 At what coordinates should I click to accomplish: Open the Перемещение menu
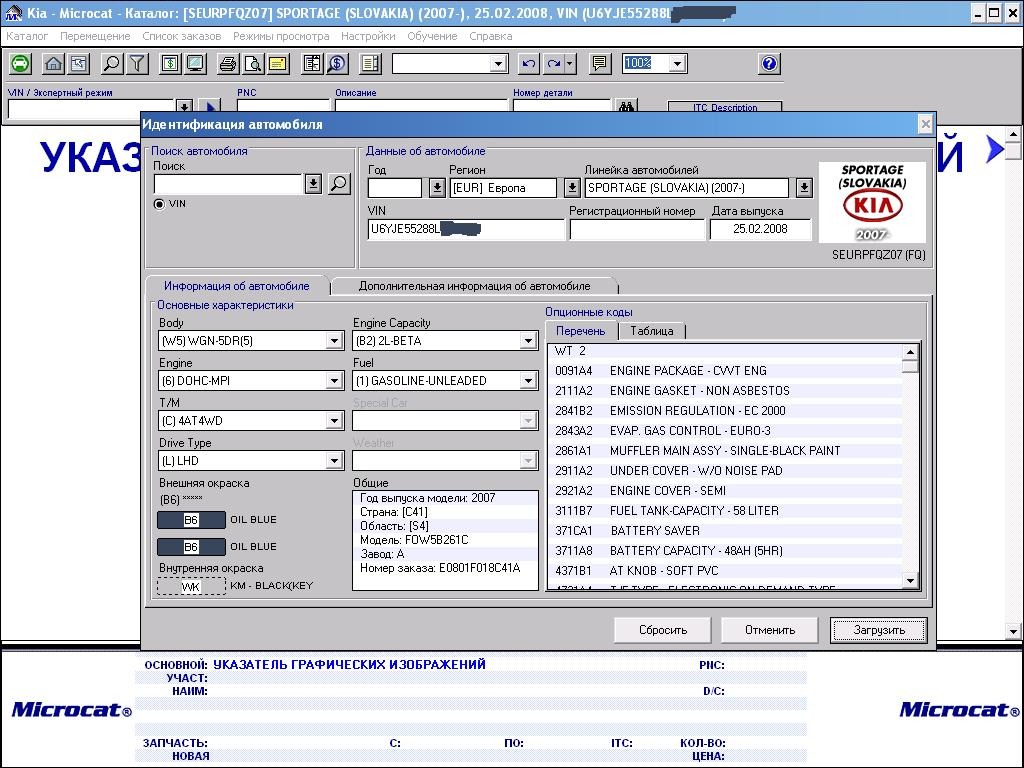tap(95, 36)
